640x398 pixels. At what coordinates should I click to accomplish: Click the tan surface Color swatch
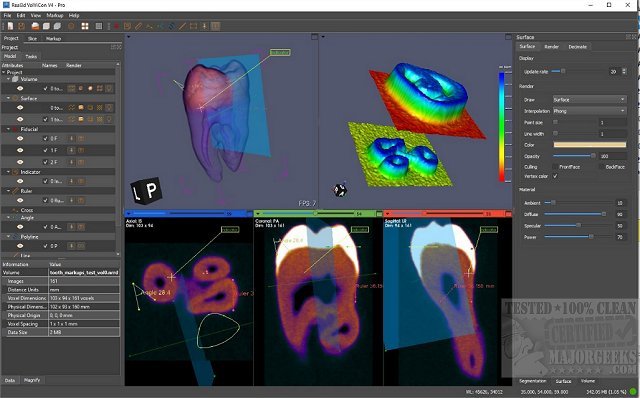click(589, 145)
